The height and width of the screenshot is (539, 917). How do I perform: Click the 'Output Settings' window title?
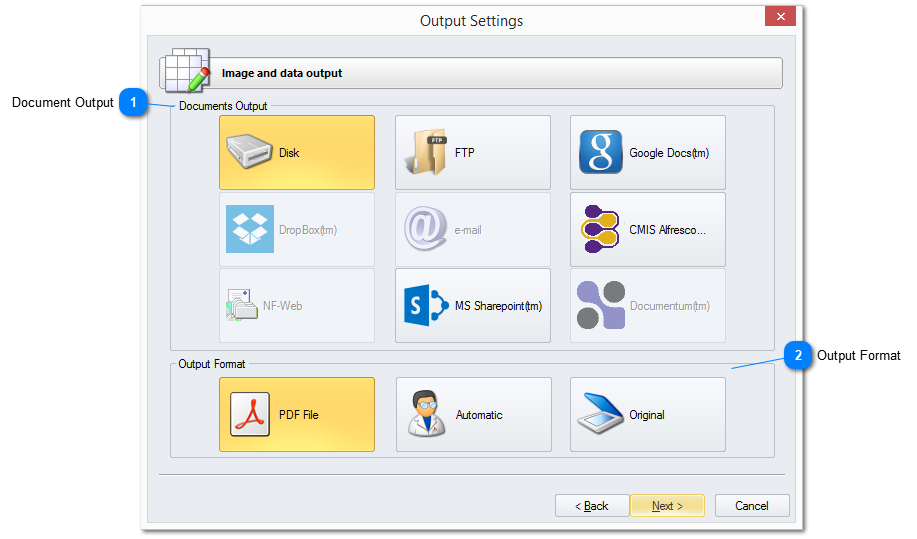point(471,21)
